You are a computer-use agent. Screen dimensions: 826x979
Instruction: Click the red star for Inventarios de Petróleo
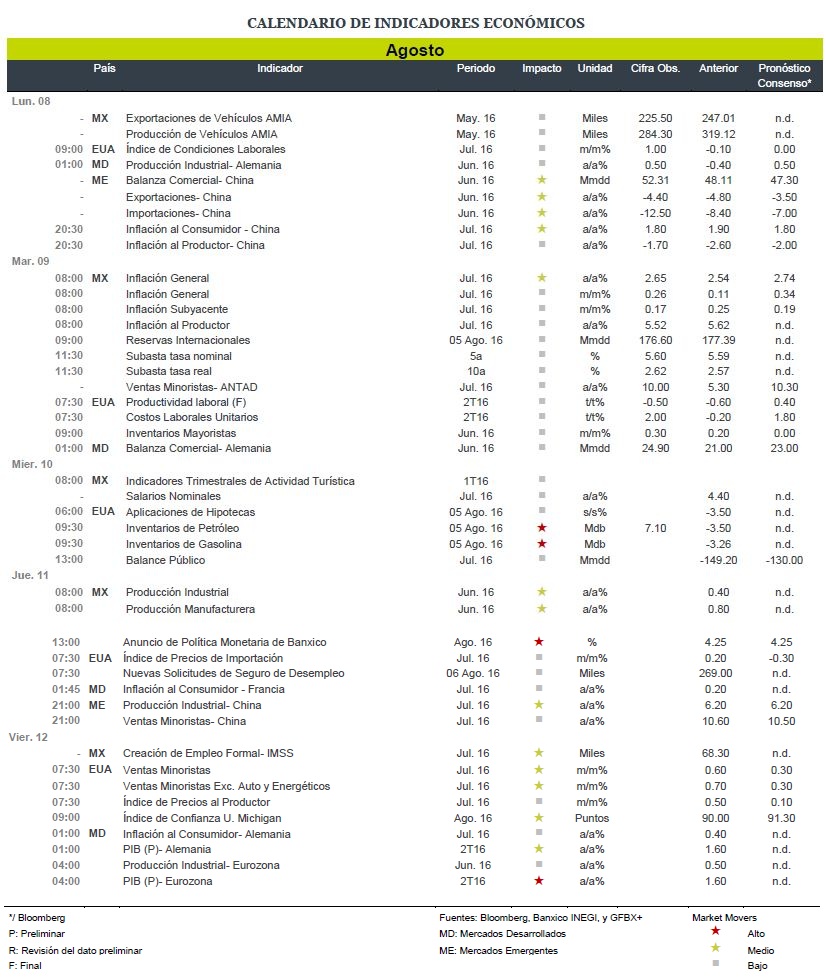(x=542, y=528)
